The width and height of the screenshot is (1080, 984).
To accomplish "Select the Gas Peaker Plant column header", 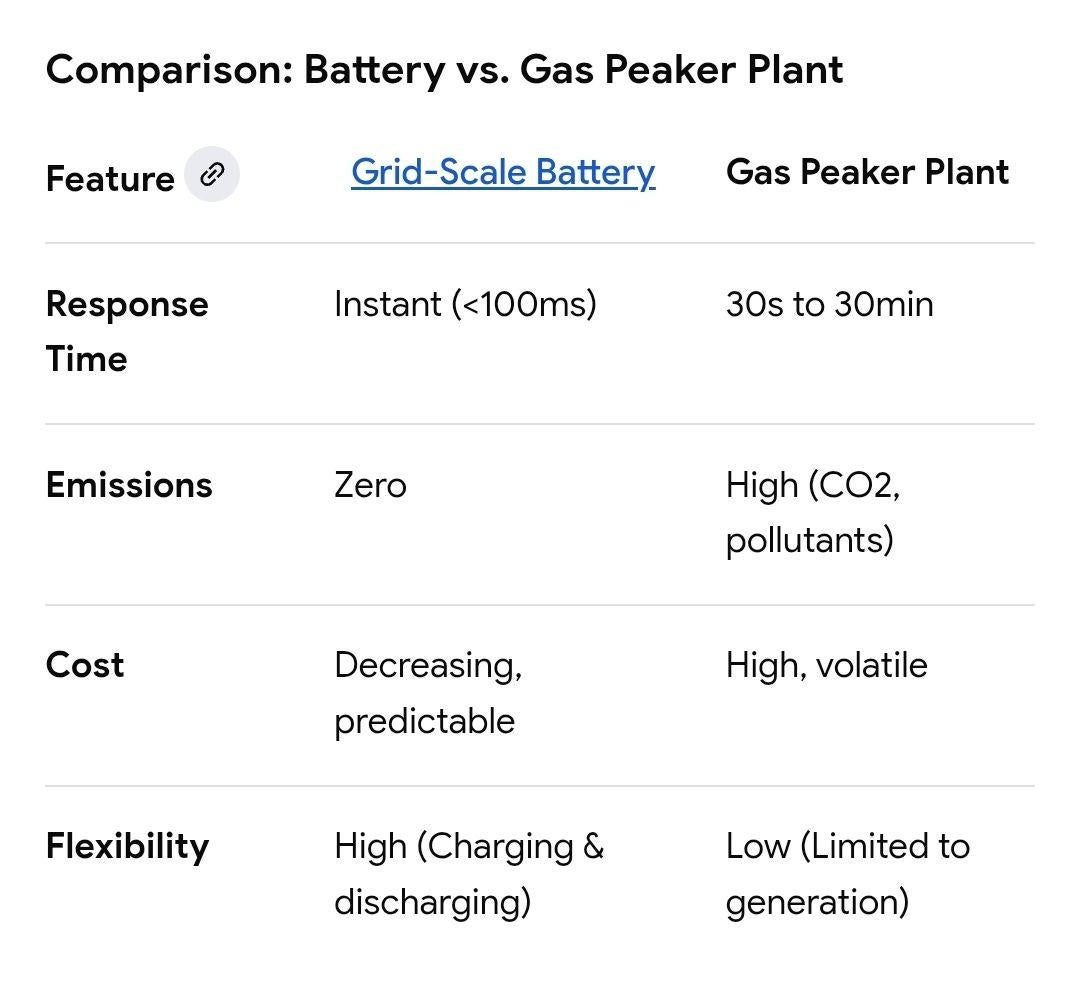I will tap(867, 172).
